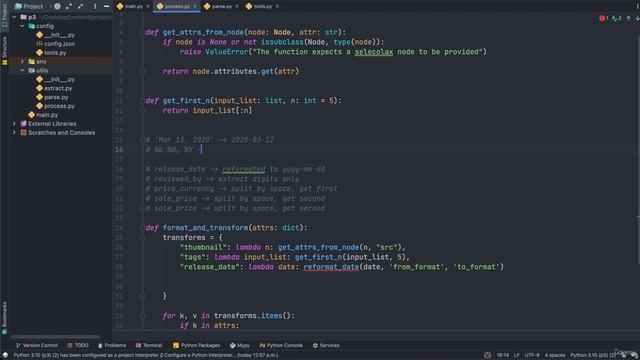Click the 4 spaces indent widget
Screen dimensions: 640x360
pos(555,355)
